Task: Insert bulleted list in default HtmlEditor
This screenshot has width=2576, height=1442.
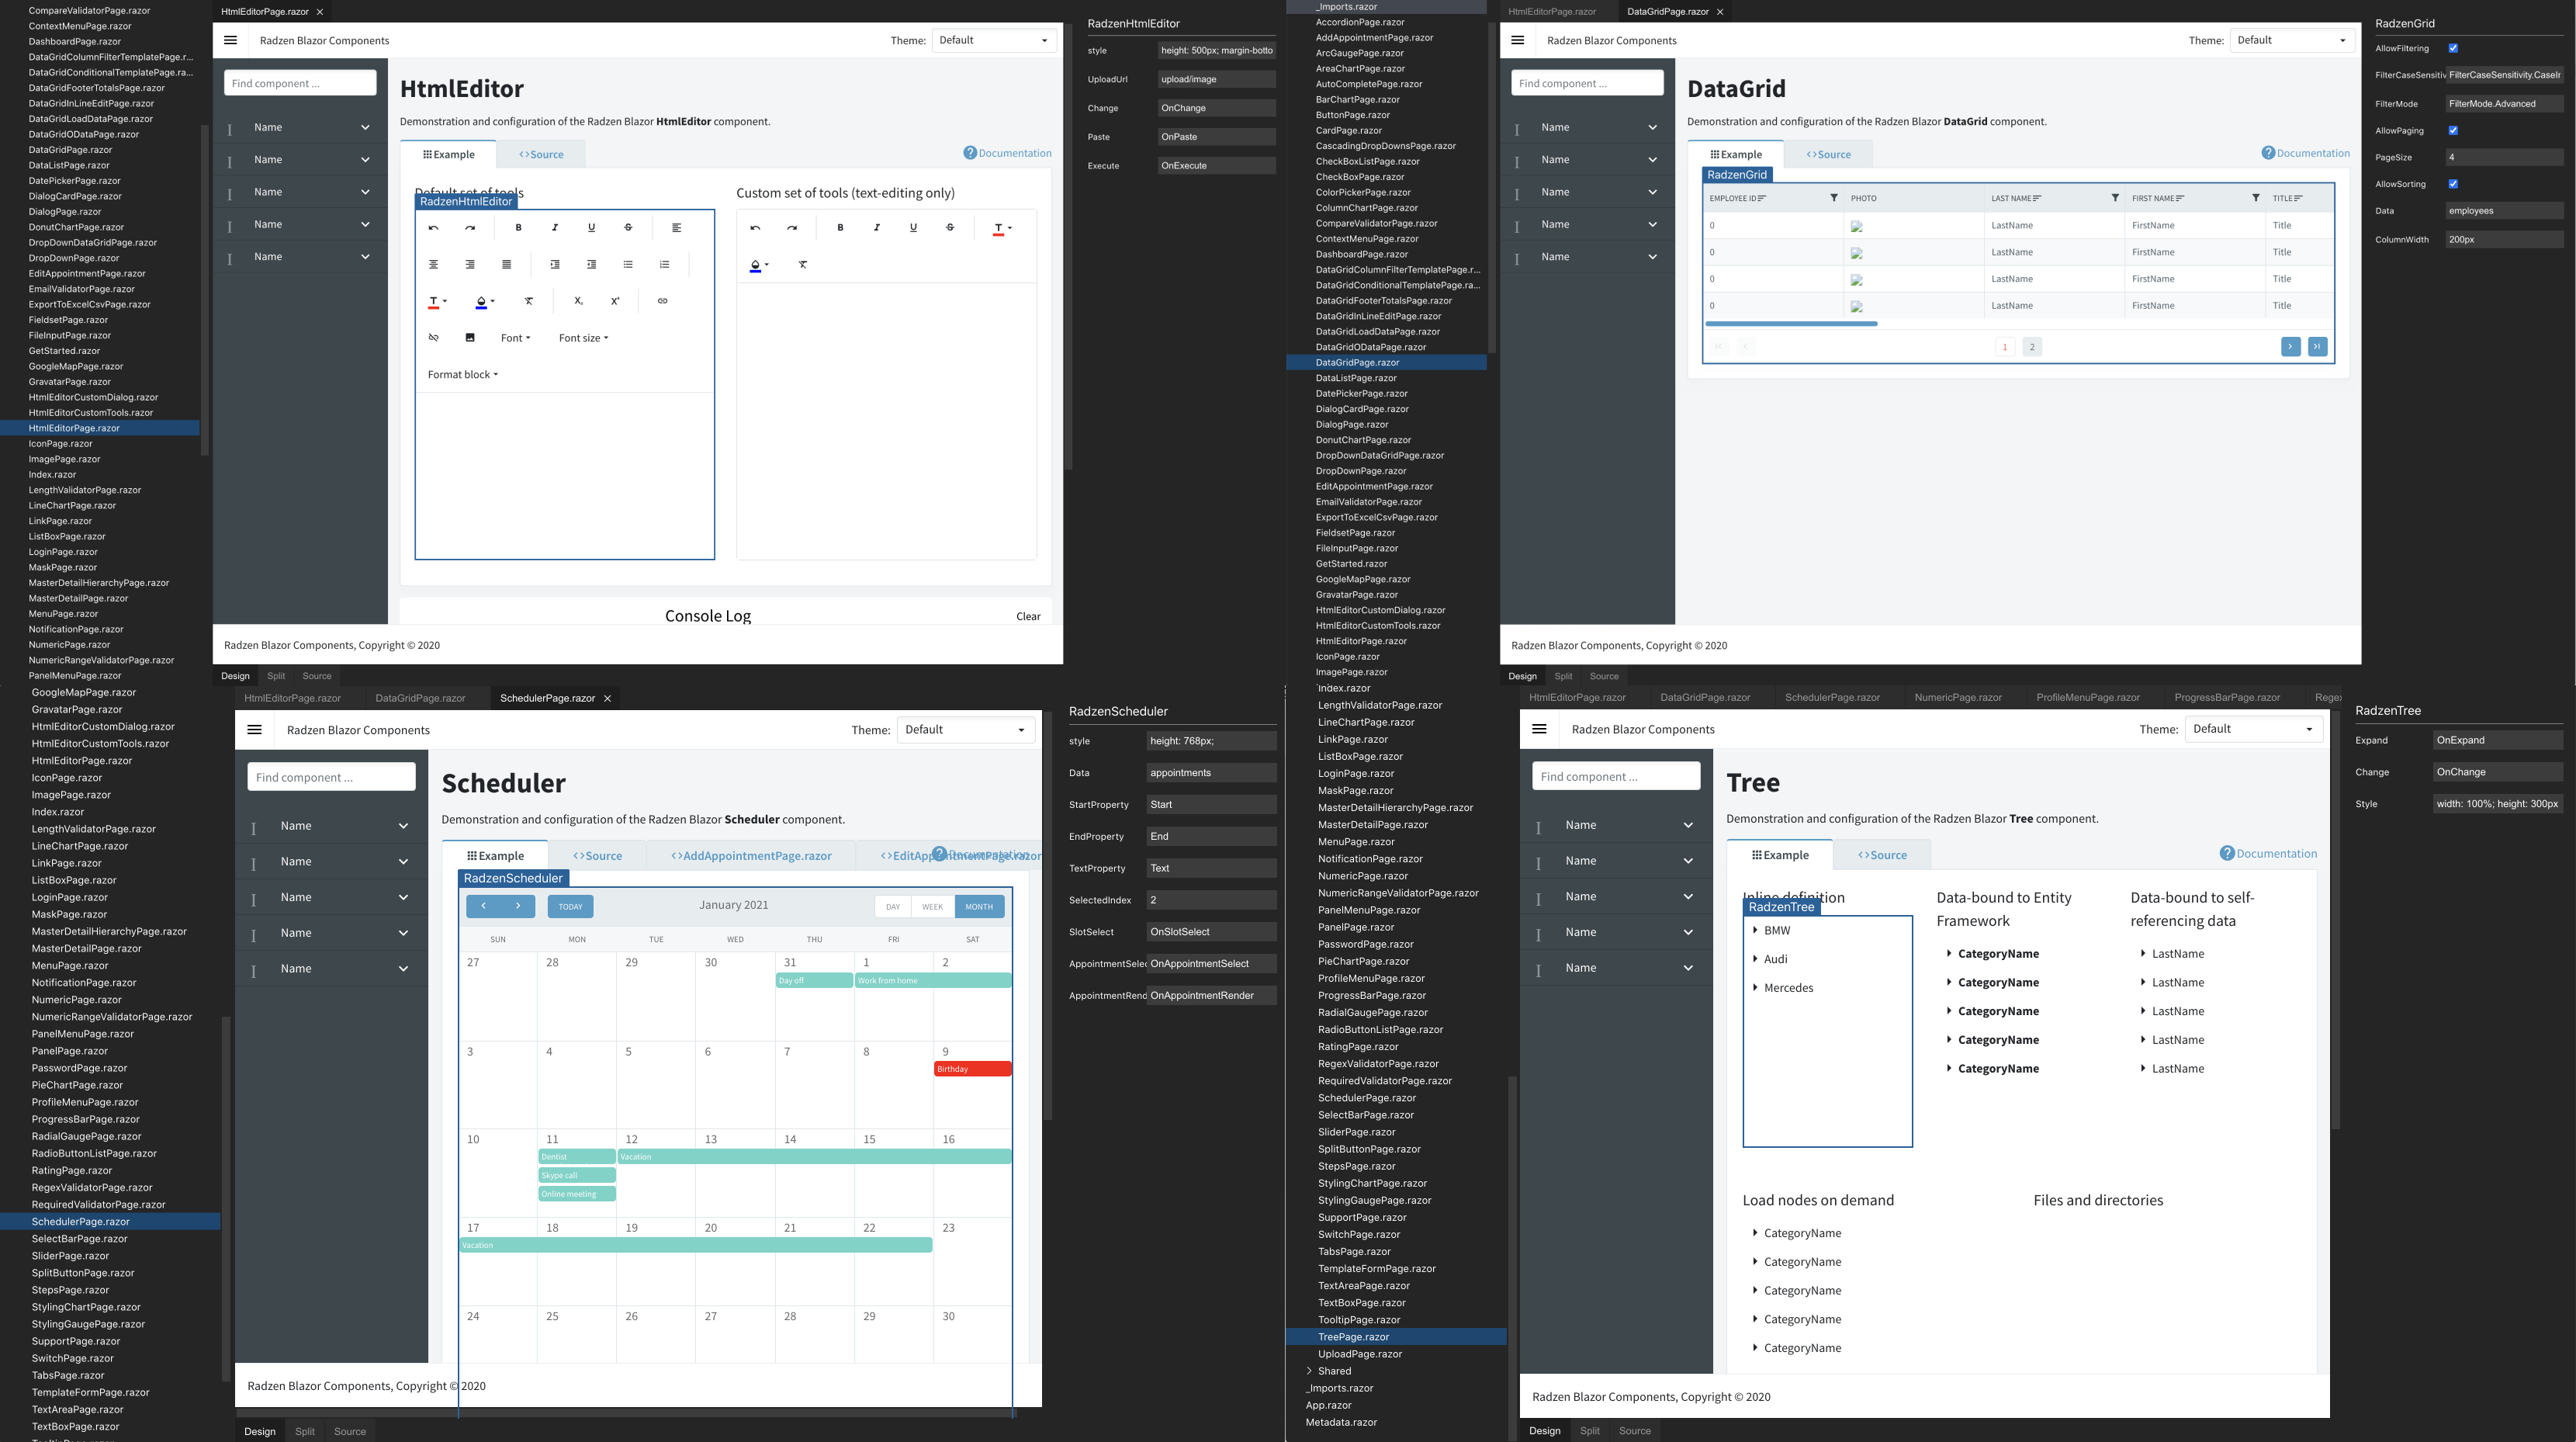Action: tap(628, 265)
